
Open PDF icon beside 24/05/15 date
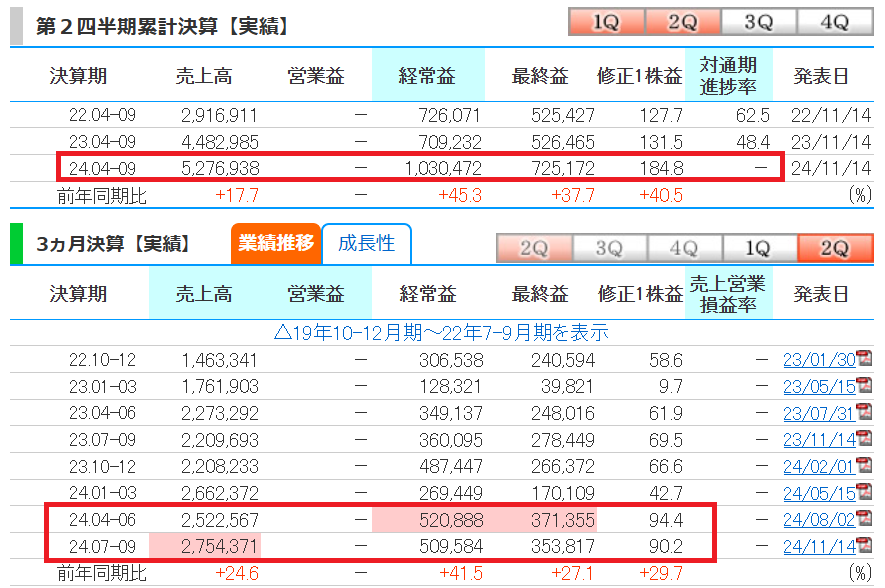(x=864, y=492)
